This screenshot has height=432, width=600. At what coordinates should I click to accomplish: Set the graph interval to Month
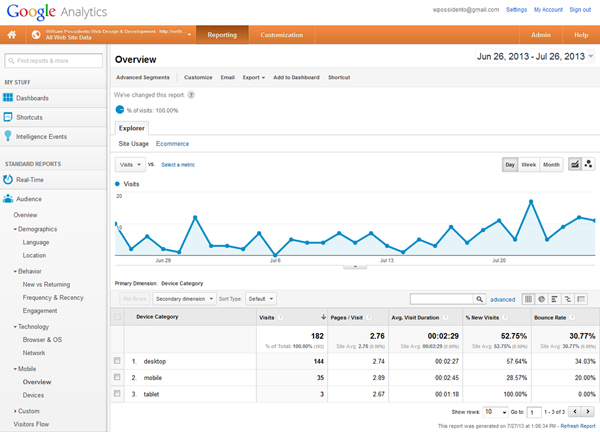(x=551, y=165)
